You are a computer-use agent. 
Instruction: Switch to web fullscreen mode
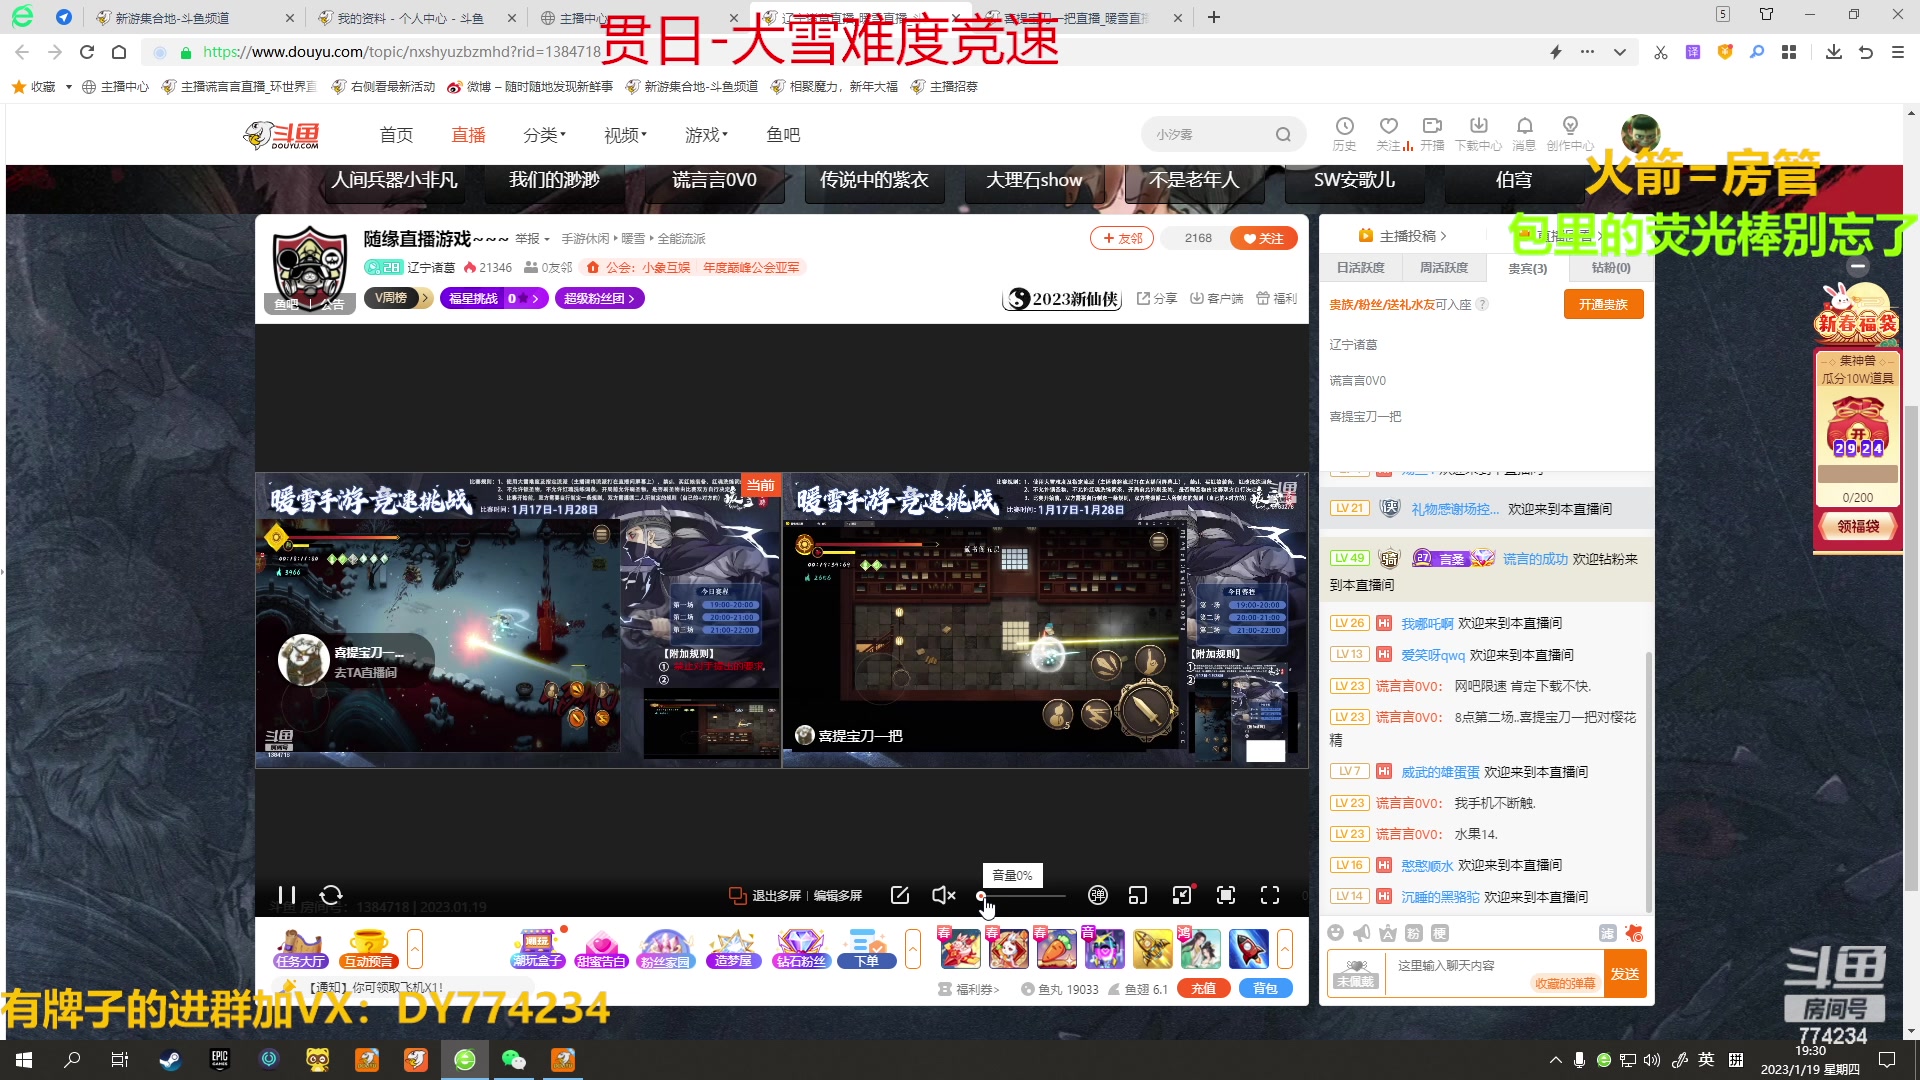[1226, 895]
